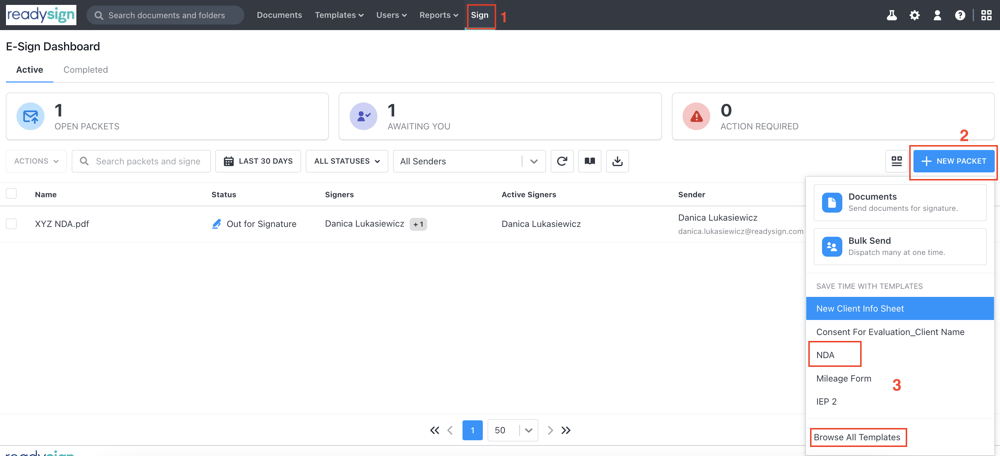
Task: Choose Bulk Send option
Action: click(900, 246)
